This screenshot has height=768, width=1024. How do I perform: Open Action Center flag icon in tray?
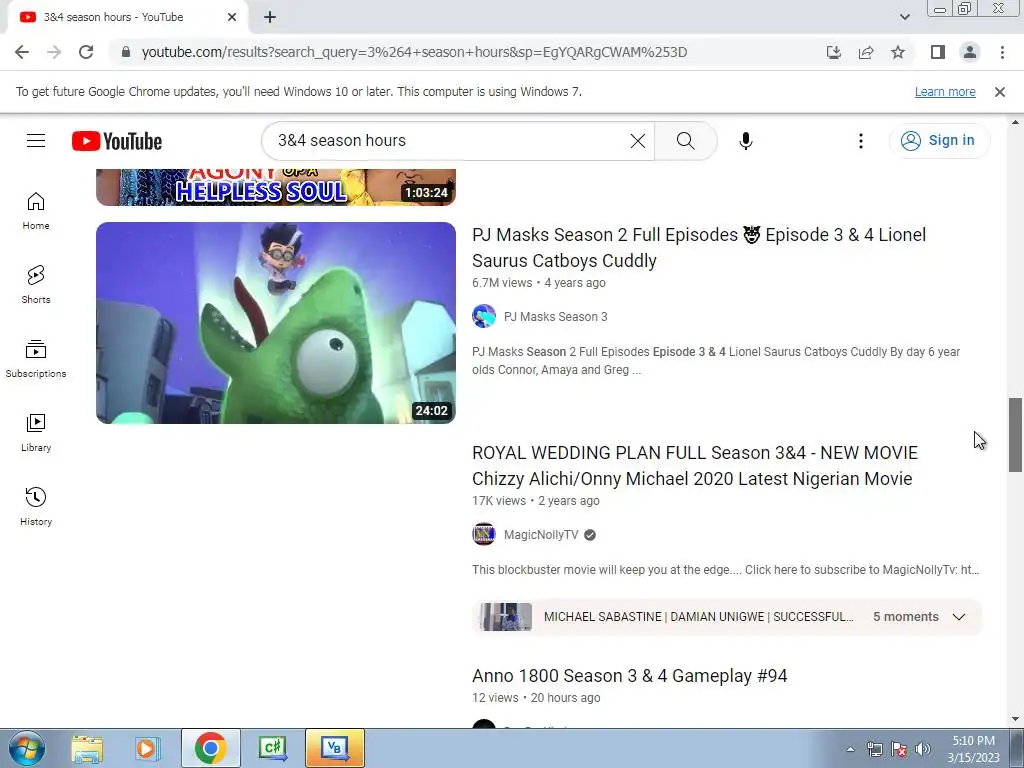coord(899,749)
